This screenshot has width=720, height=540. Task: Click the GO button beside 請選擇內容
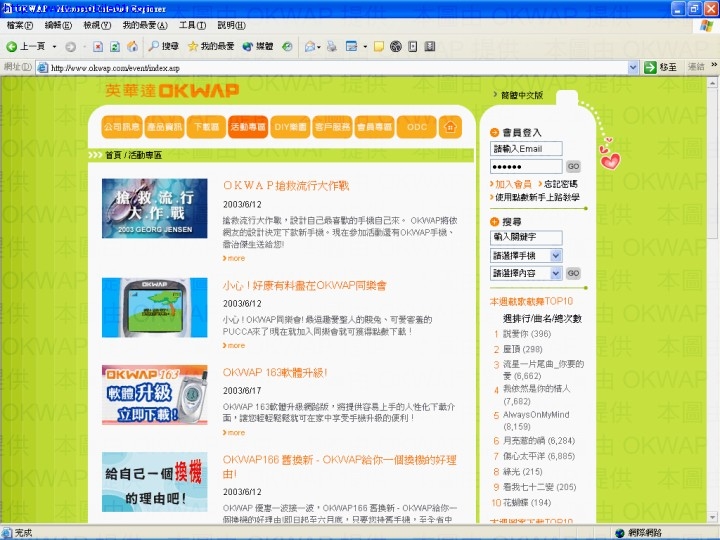573,273
